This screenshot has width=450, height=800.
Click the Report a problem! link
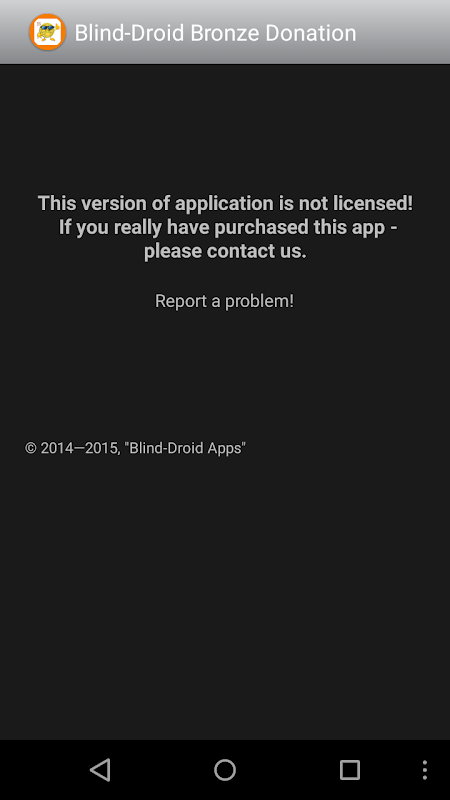tap(224, 301)
